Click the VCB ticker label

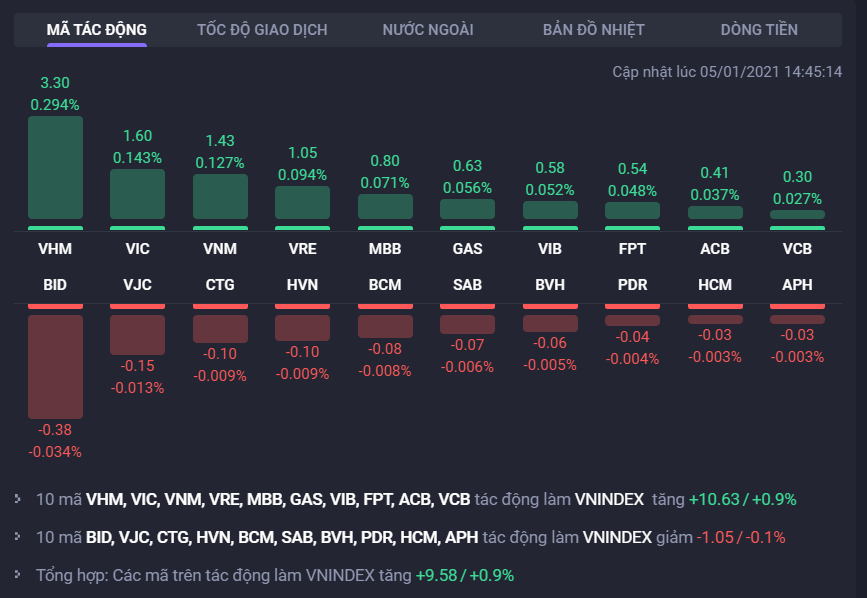tap(797, 247)
